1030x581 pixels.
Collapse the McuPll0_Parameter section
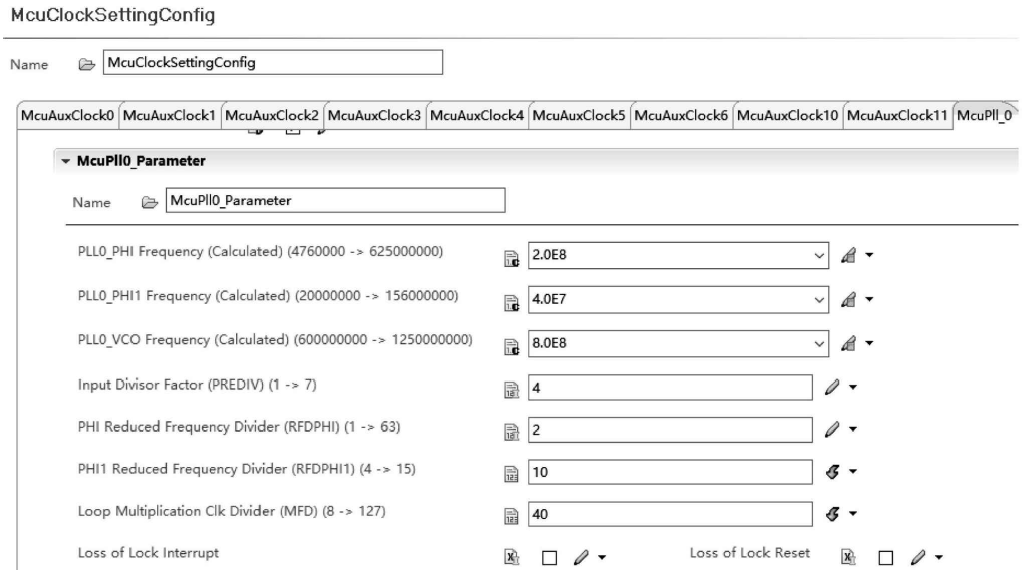click(66, 161)
